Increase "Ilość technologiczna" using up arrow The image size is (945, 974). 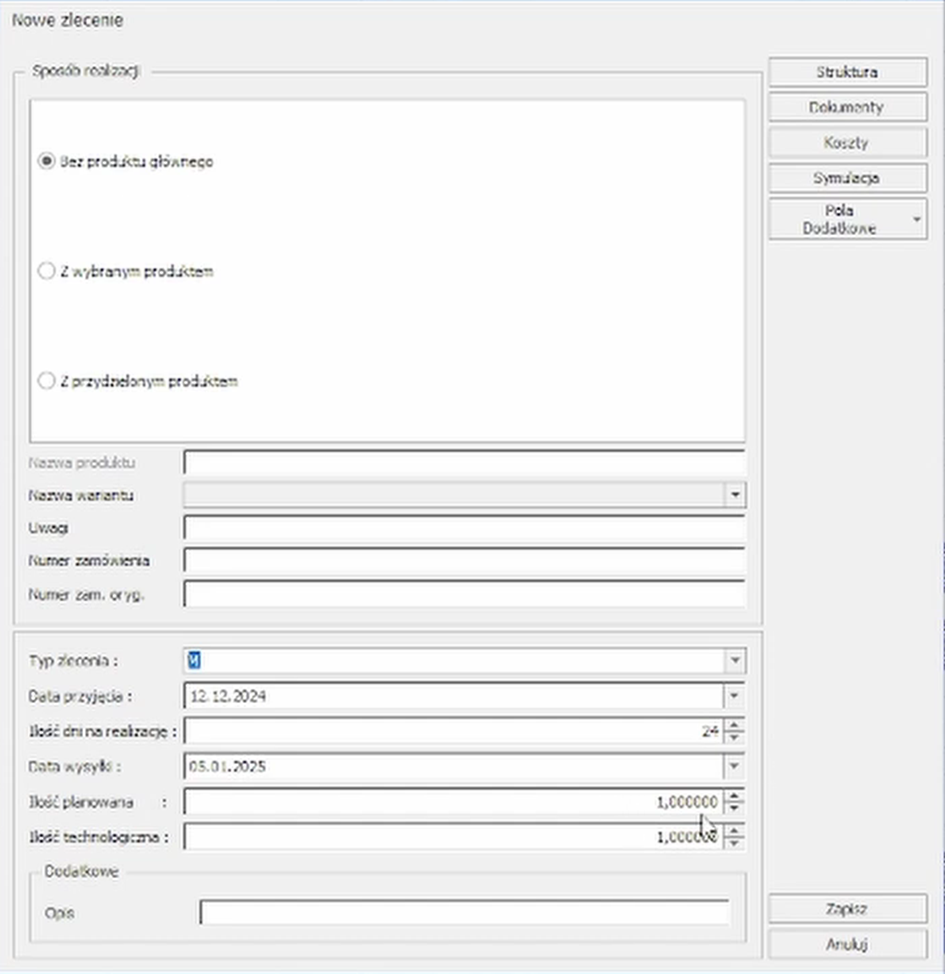click(735, 831)
